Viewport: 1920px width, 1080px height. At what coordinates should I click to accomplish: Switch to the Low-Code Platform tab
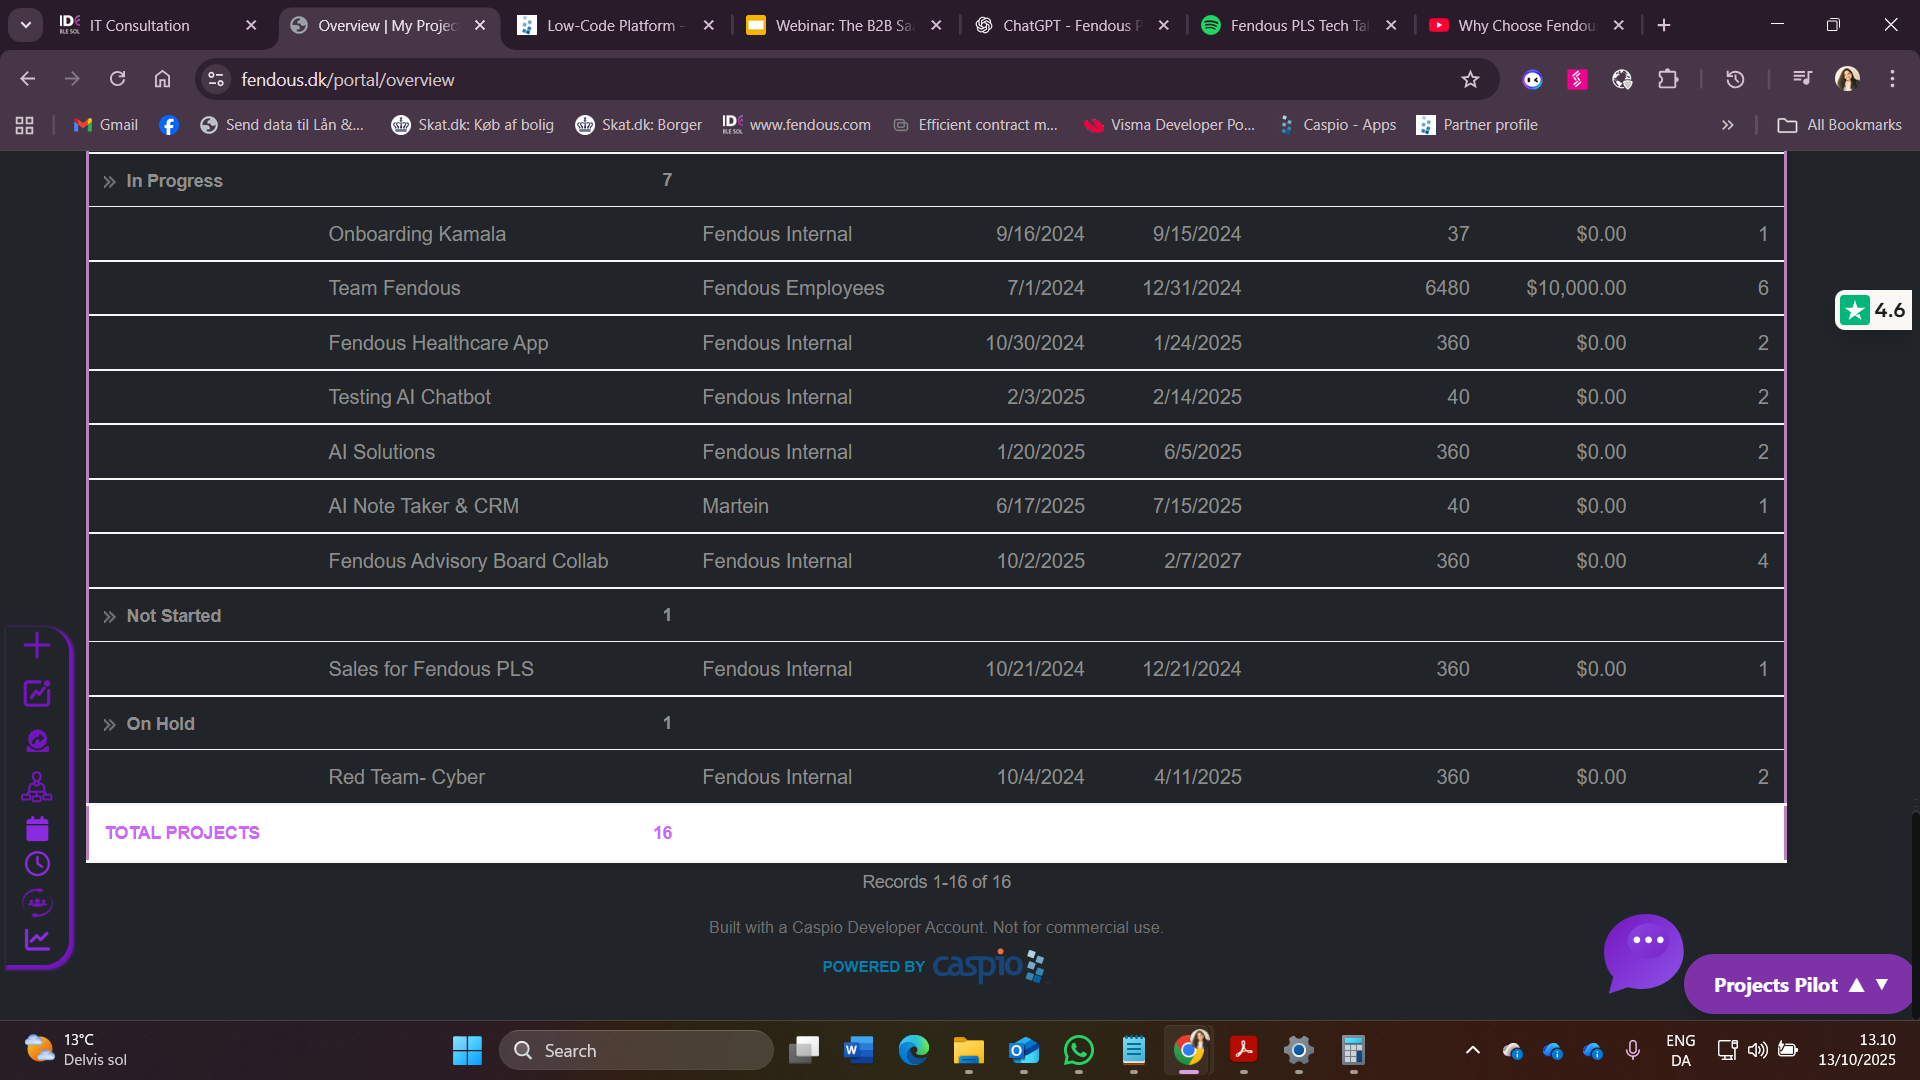point(610,25)
